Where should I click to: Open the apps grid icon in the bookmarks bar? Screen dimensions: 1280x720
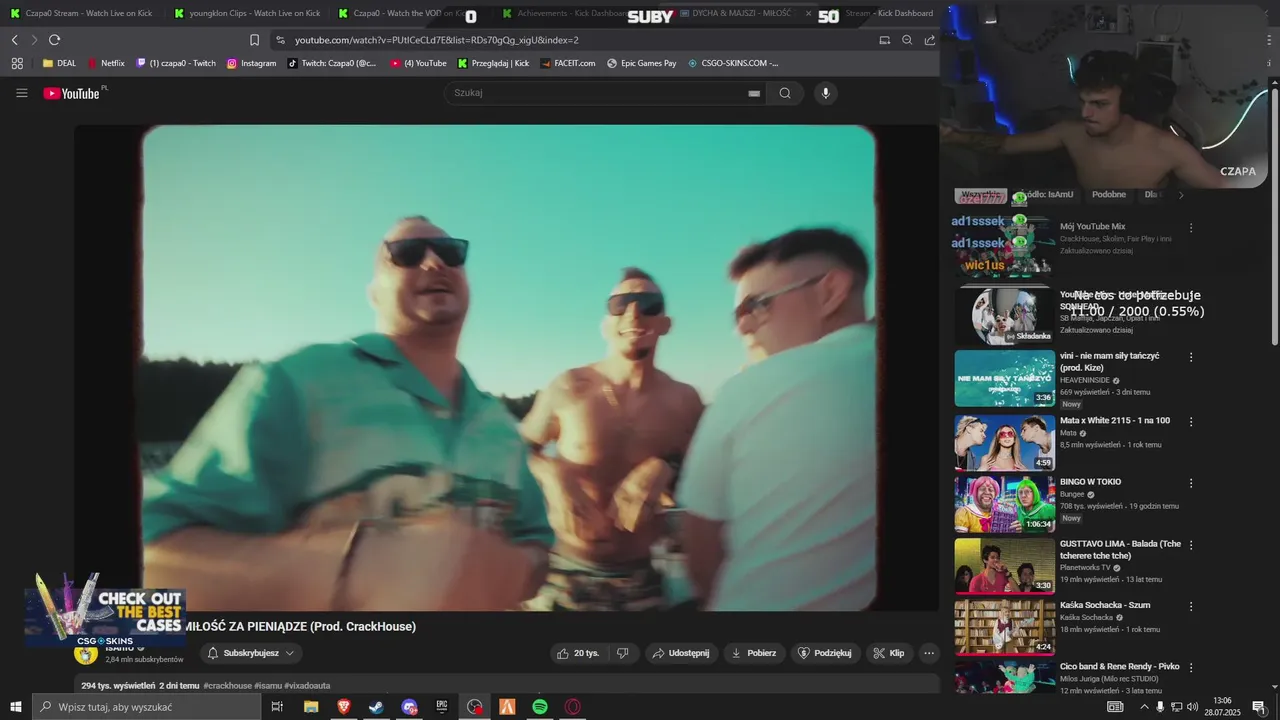click(17, 63)
